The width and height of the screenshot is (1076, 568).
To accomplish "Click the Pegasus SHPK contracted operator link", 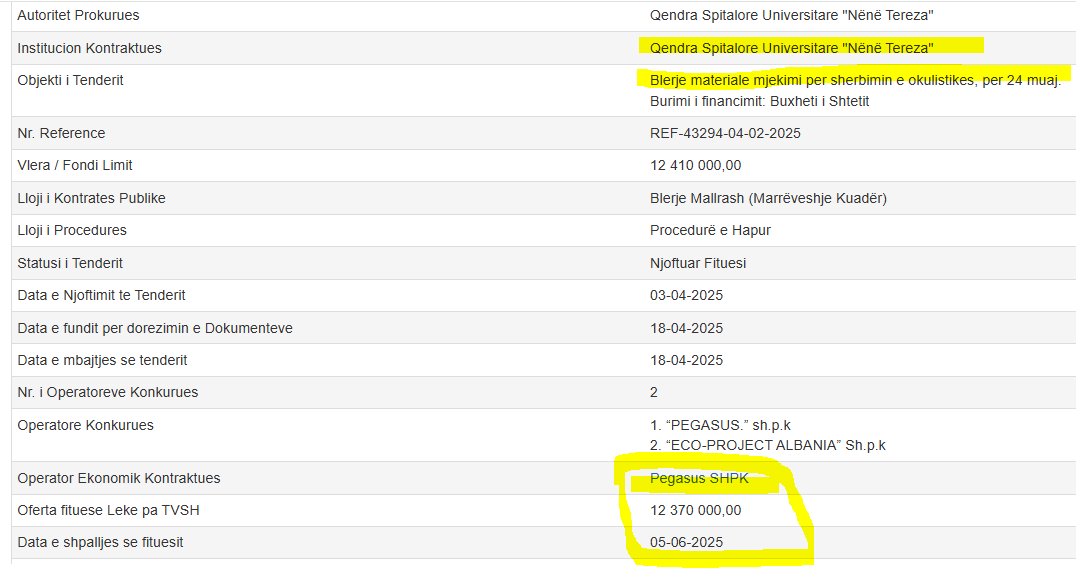I will (x=699, y=478).
